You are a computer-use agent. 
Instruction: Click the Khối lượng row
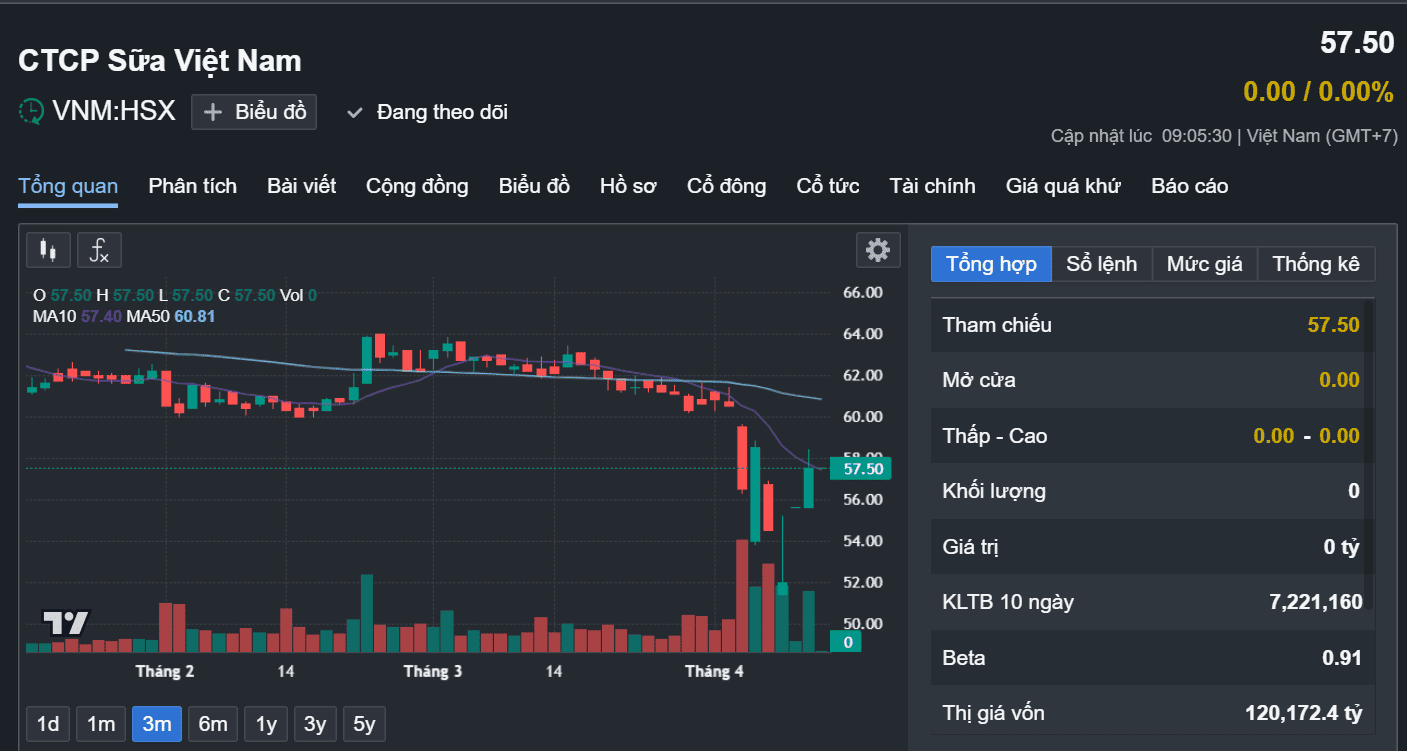coord(1151,491)
